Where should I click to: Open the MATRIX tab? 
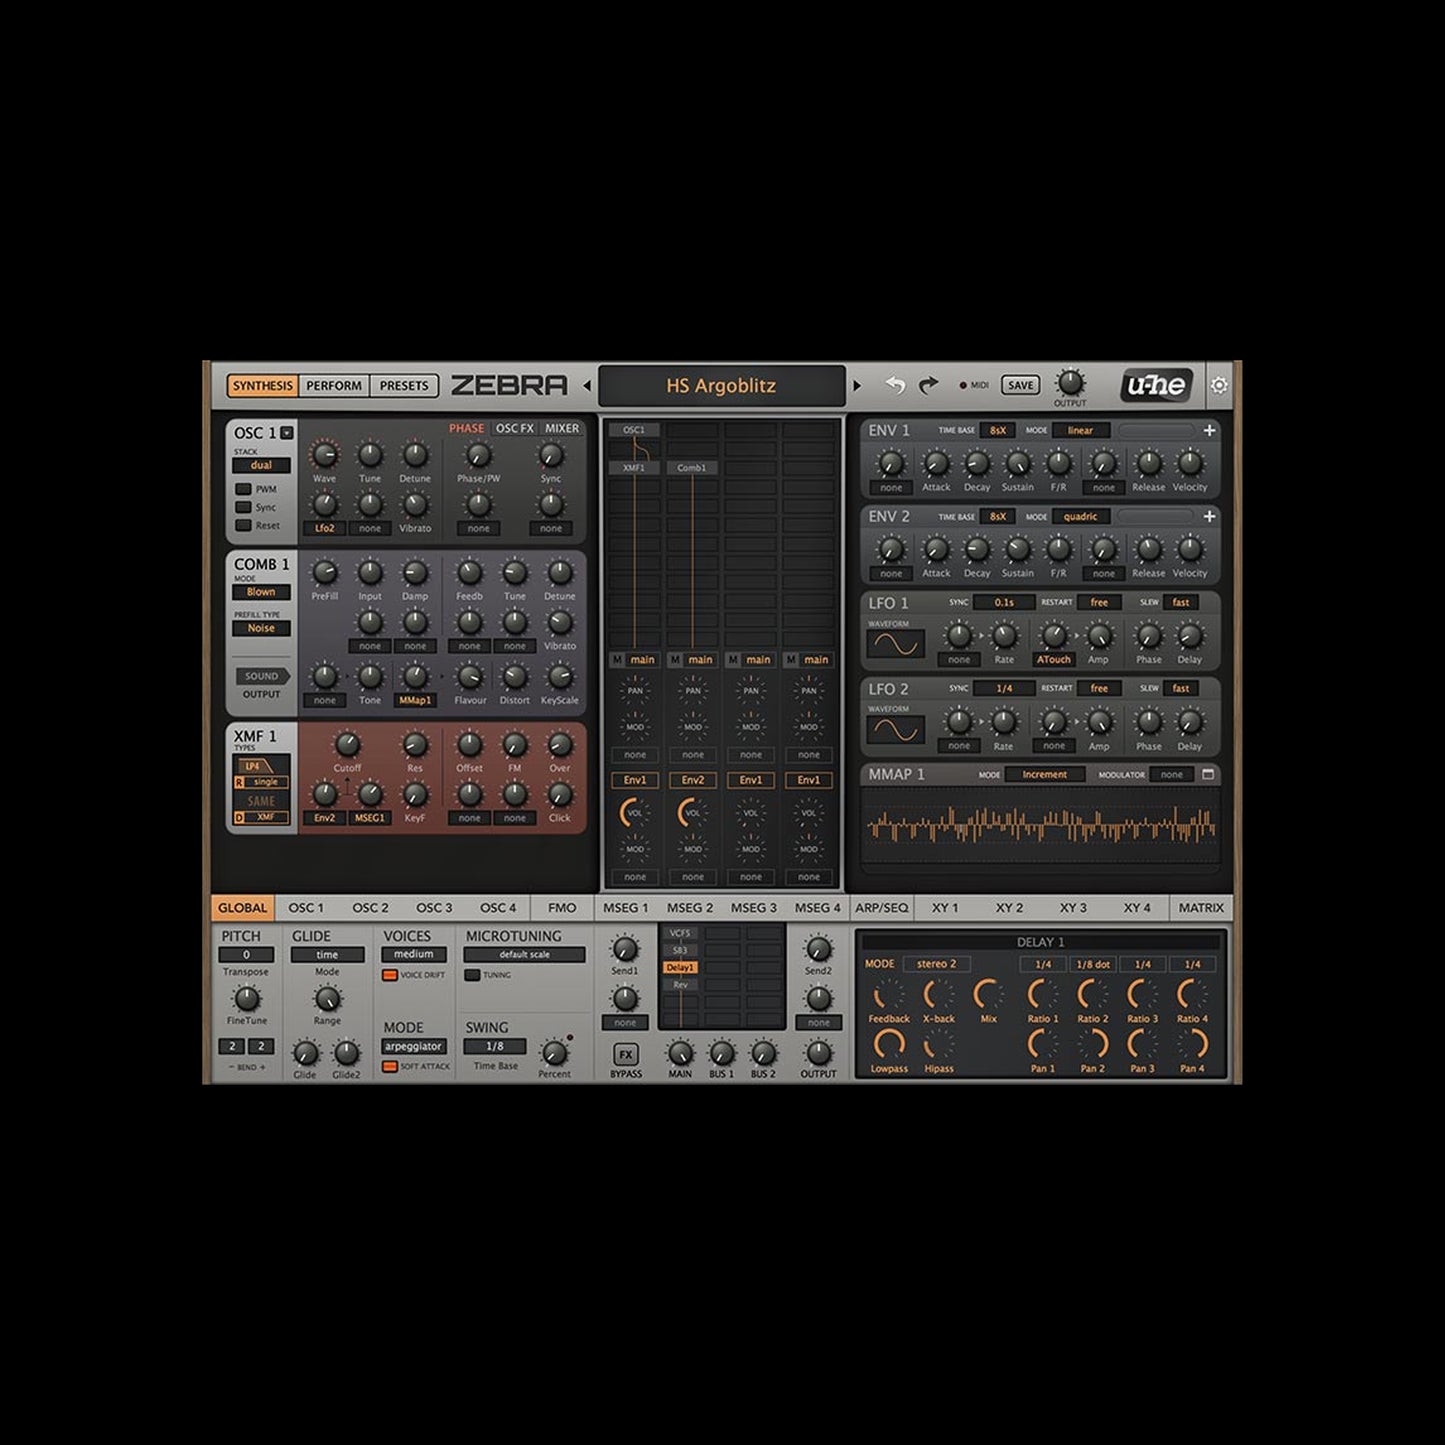tap(1201, 908)
